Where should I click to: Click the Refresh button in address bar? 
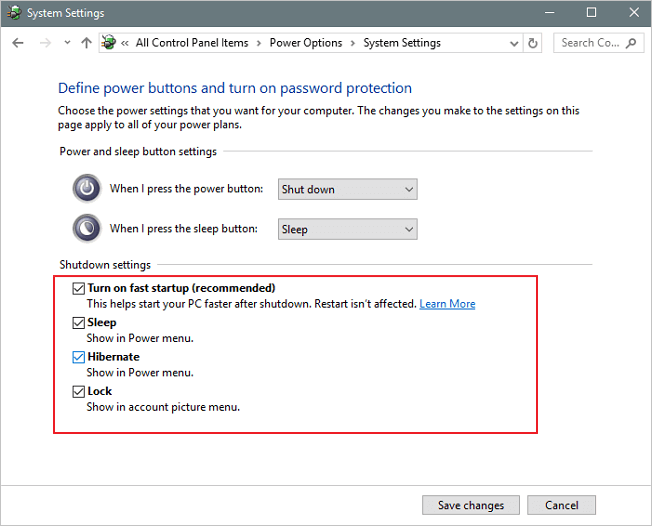tap(533, 43)
